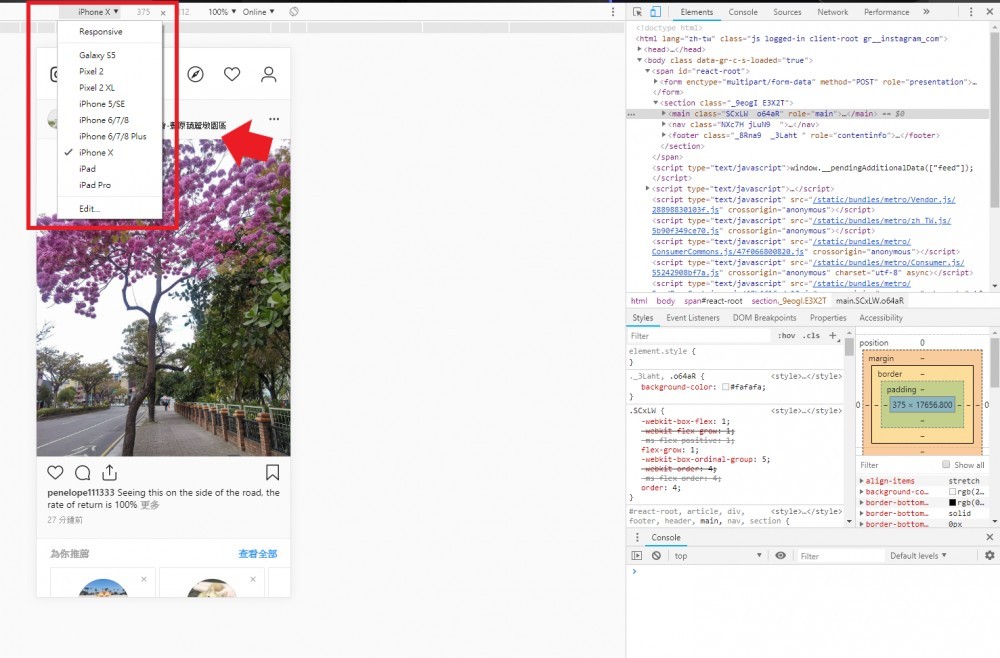Like the post with heart icon
This screenshot has height=658, width=1000.
click(55, 472)
